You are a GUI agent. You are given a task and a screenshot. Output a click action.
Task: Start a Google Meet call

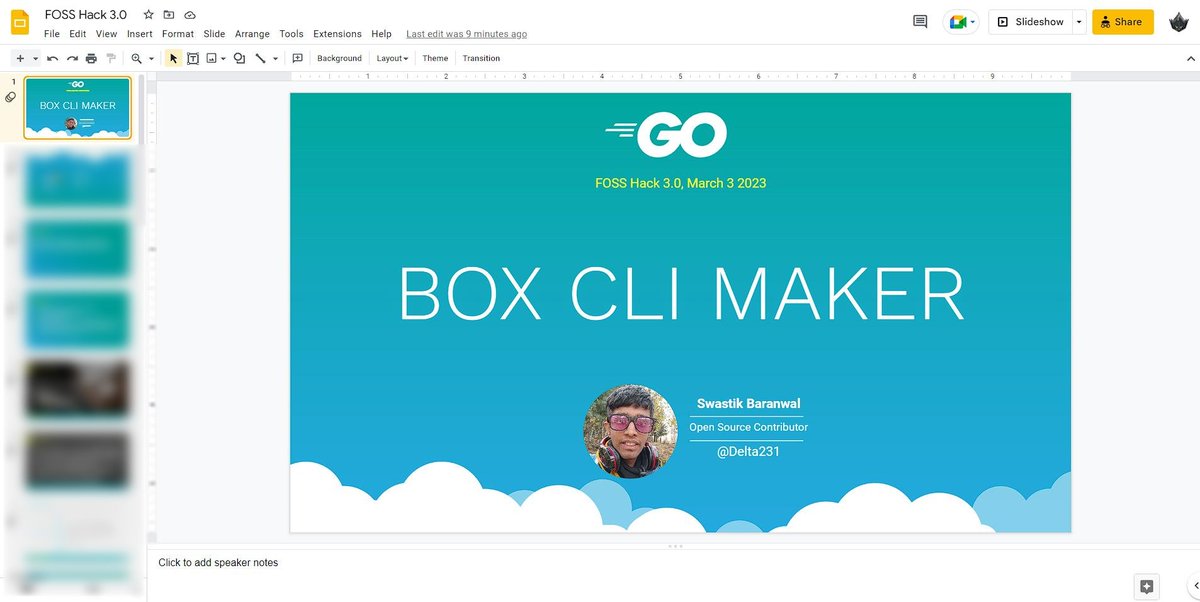[x=961, y=22]
